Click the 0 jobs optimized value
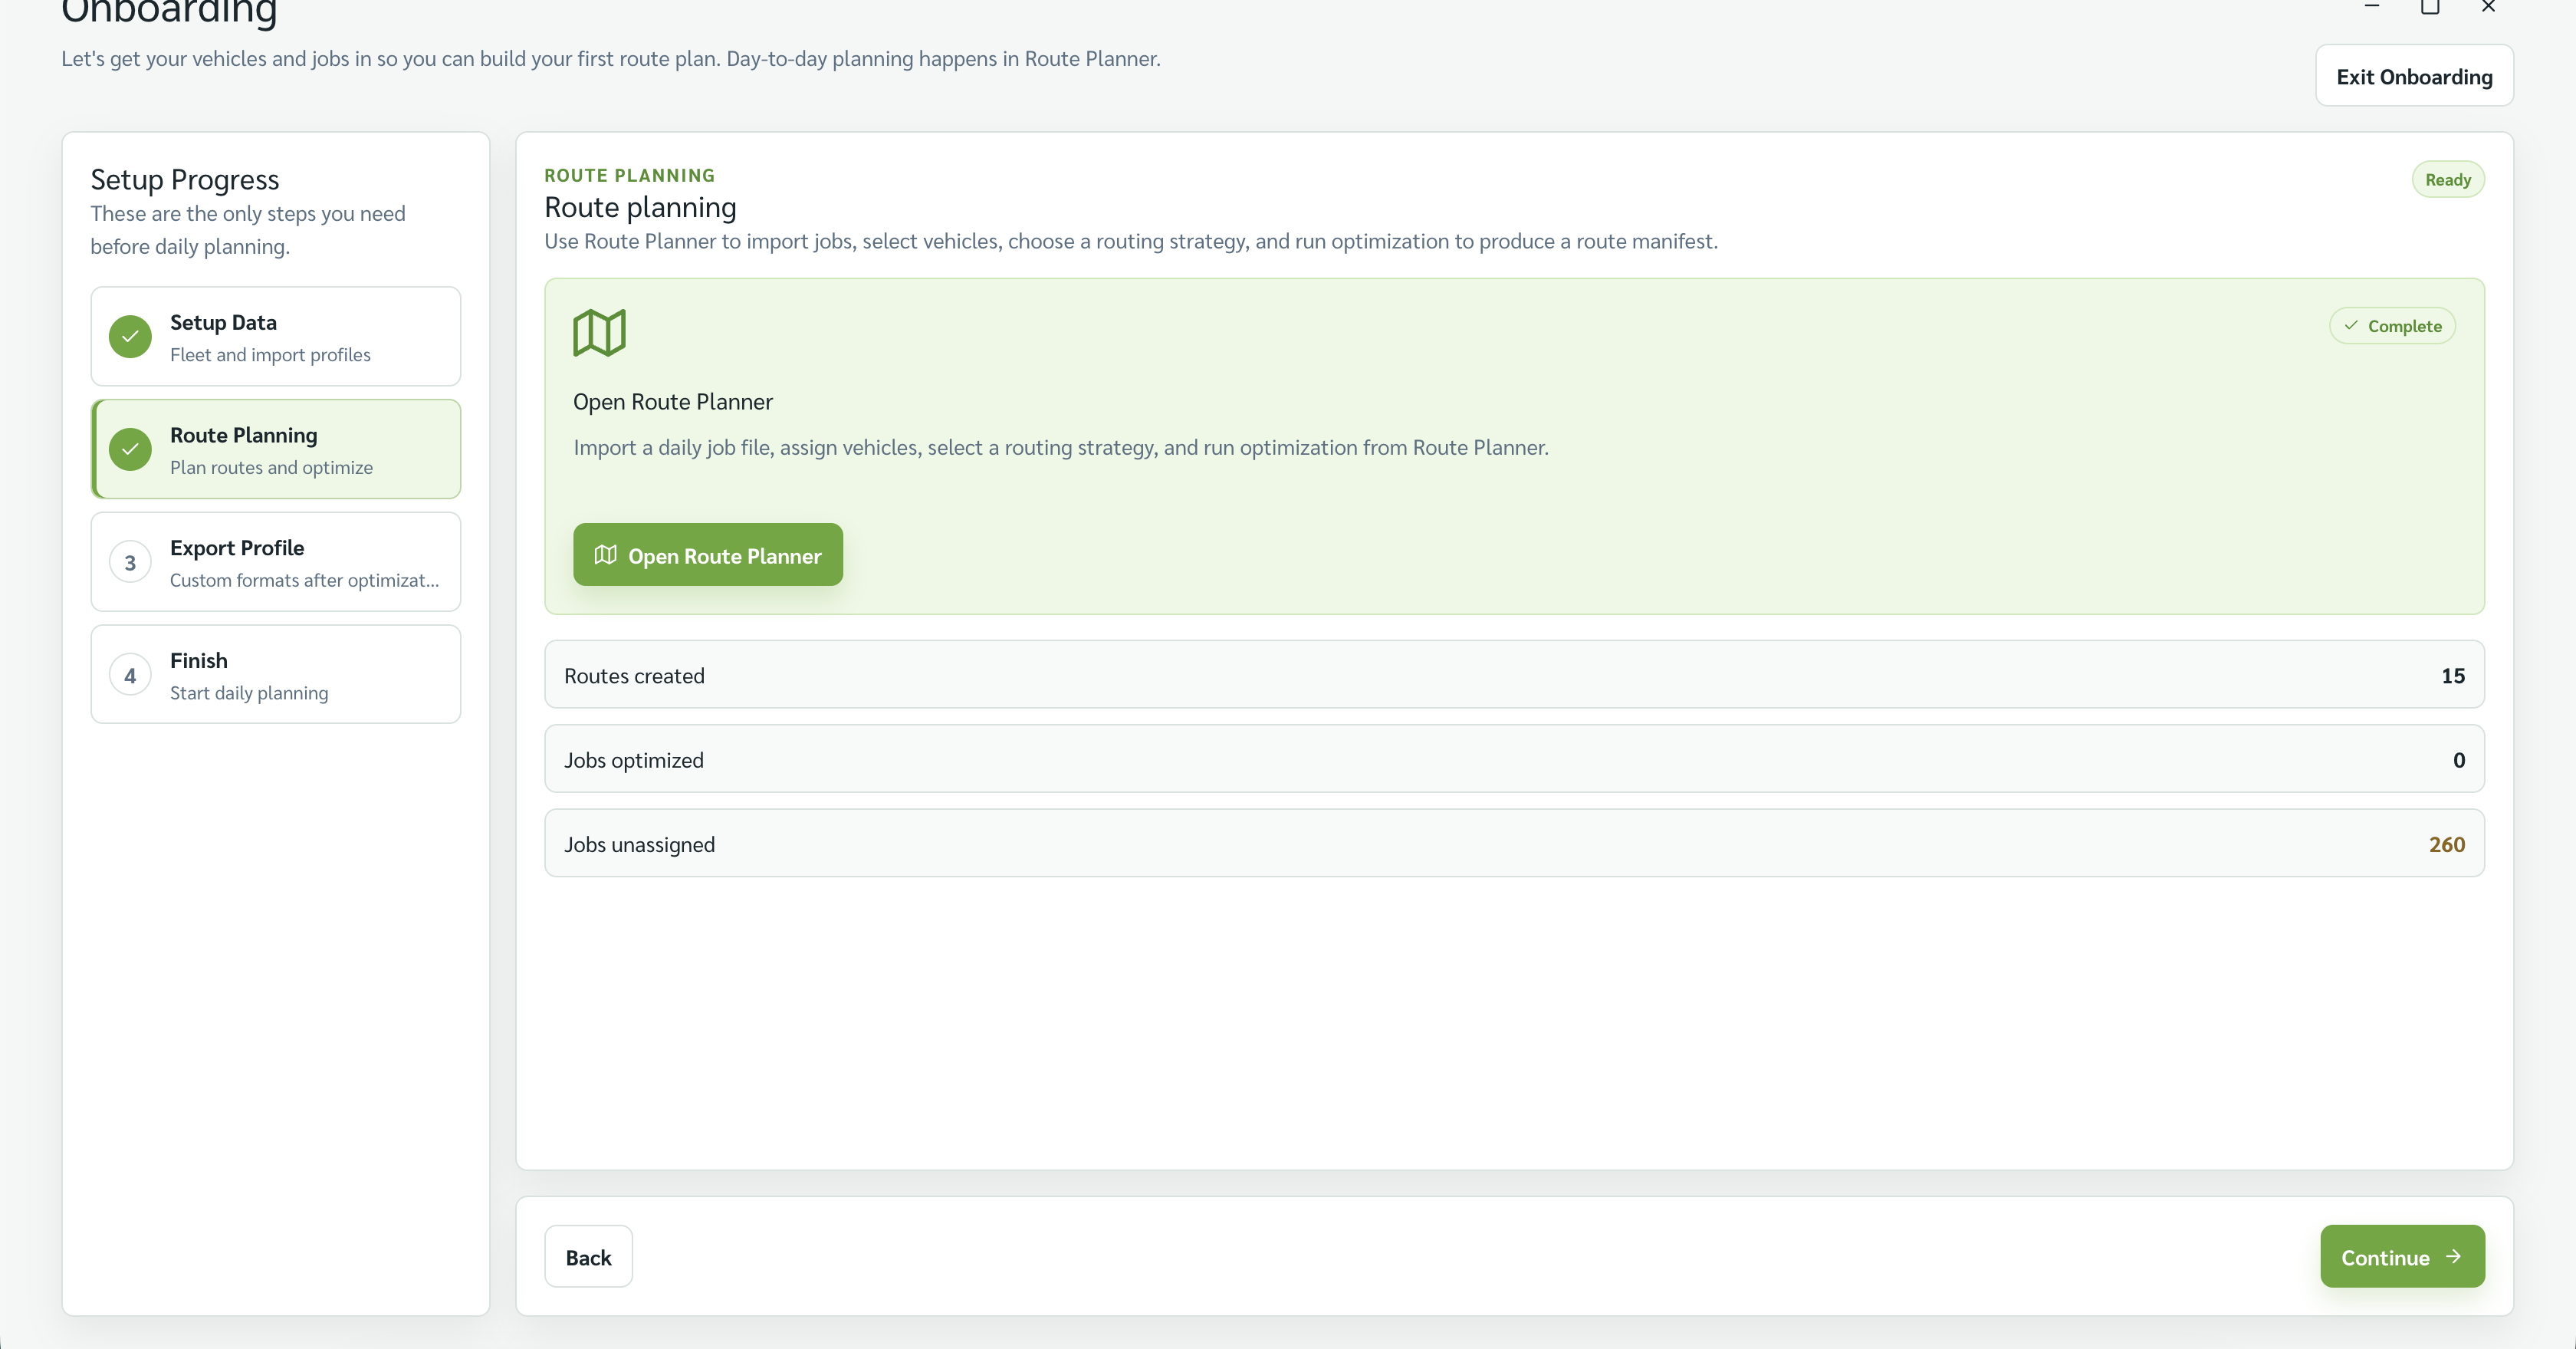Image resolution: width=2576 pixels, height=1349 pixels. [2459, 760]
